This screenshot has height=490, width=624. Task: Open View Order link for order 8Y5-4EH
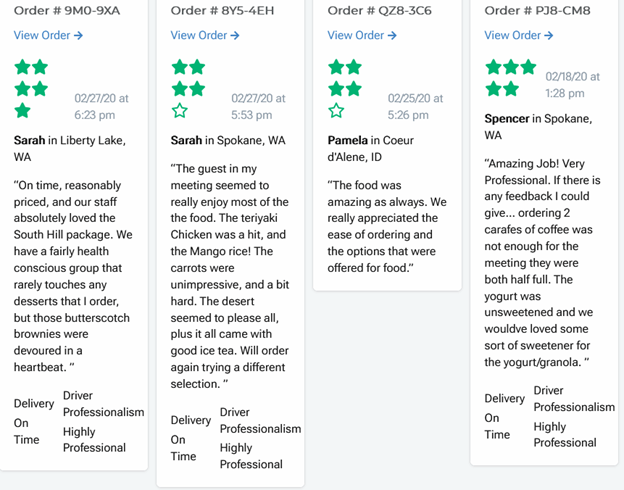pos(205,35)
